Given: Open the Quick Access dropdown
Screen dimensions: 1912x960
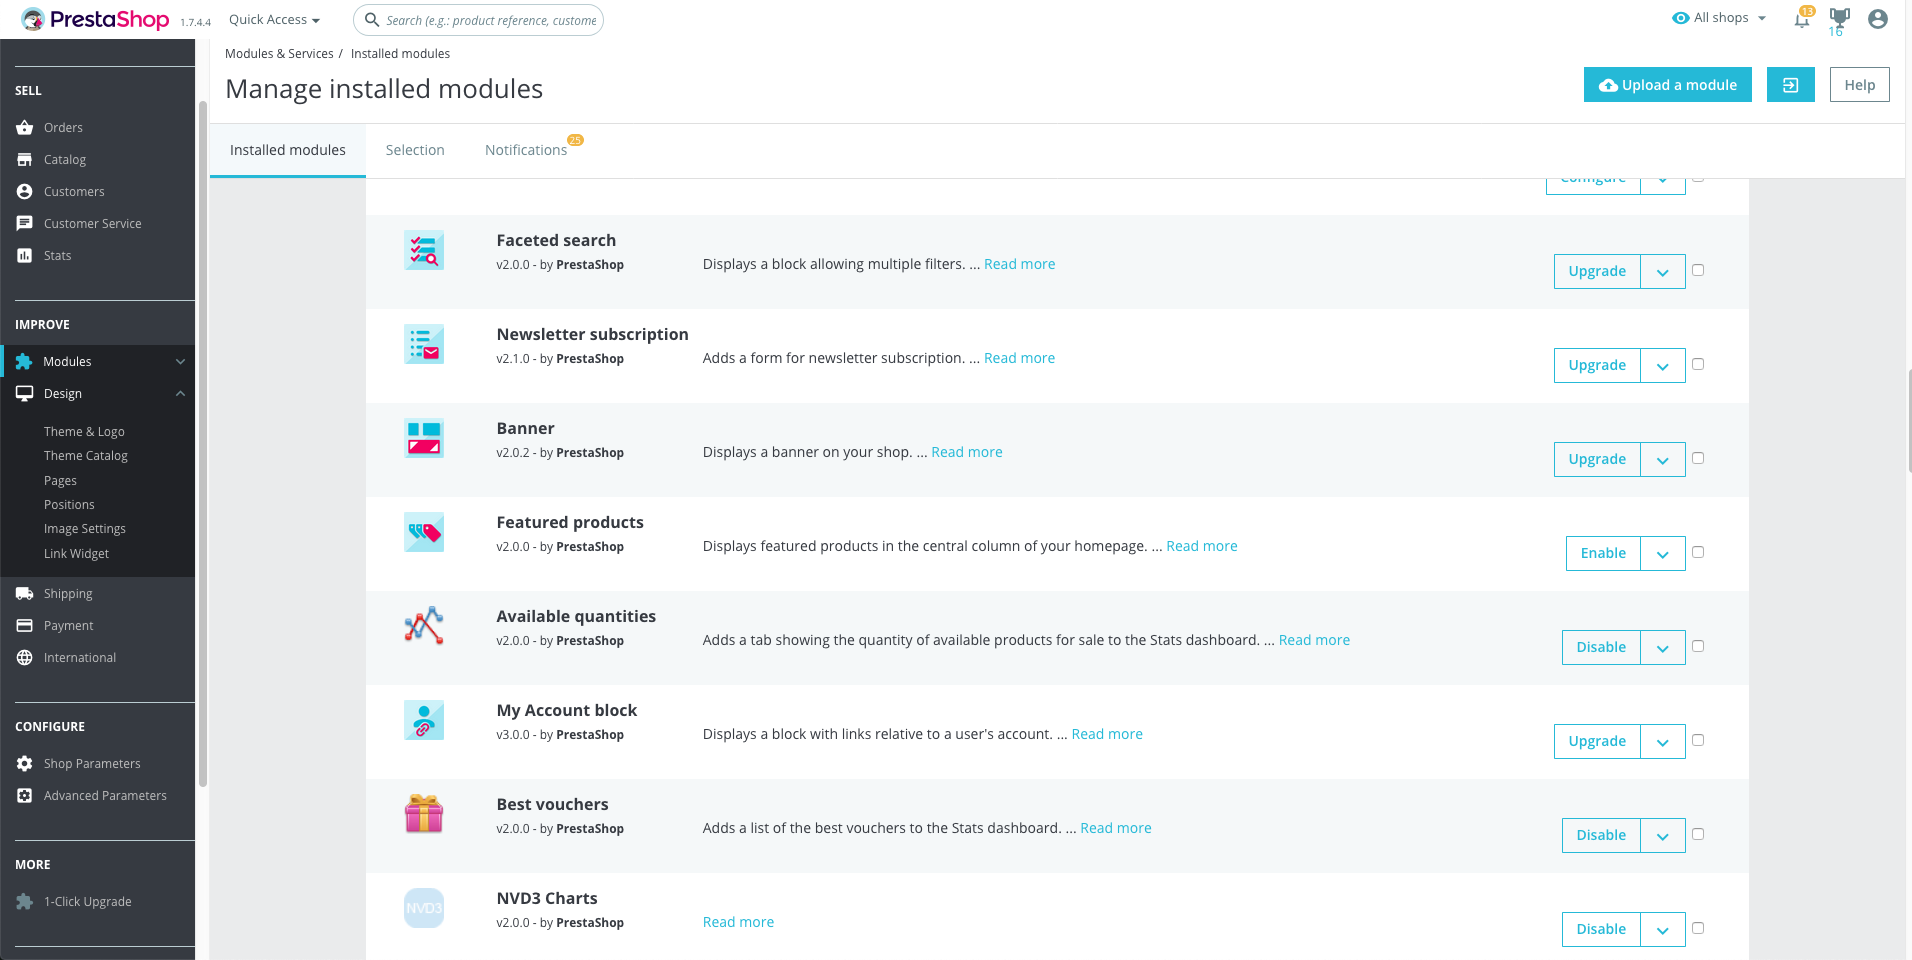Looking at the screenshot, I should pos(274,20).
